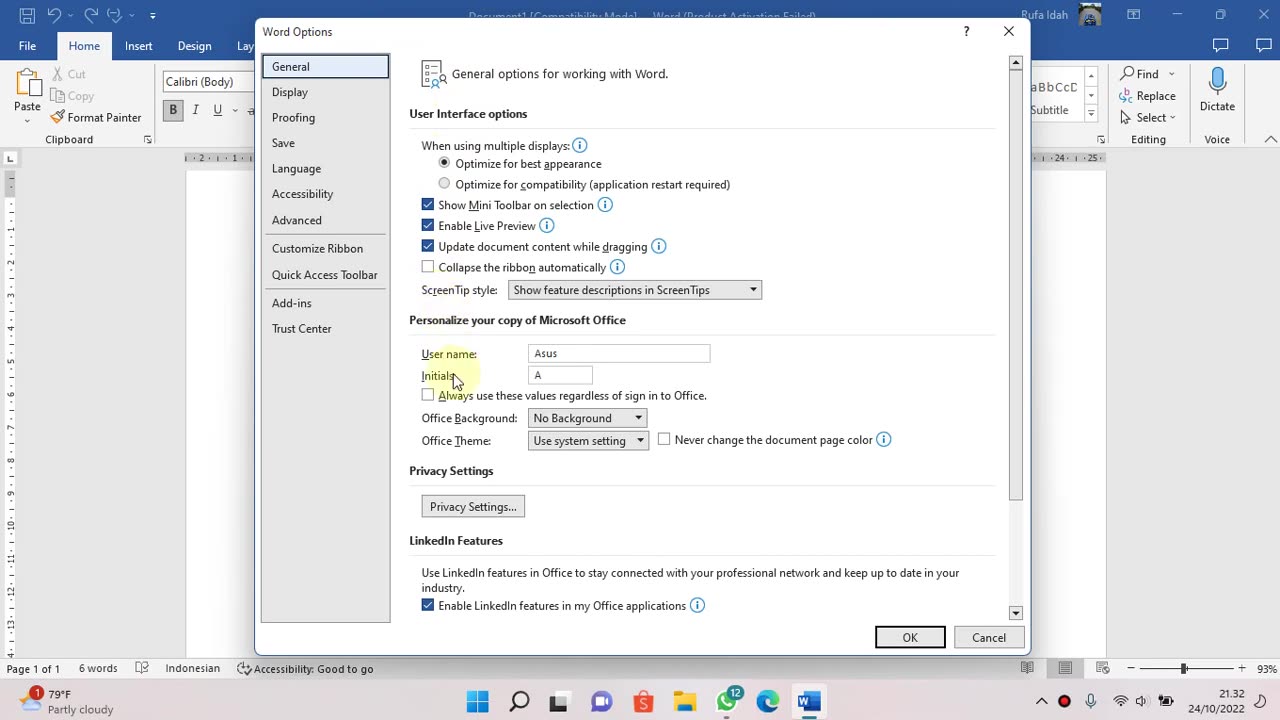Select Trust Center in Word Options

click(325, 329)
